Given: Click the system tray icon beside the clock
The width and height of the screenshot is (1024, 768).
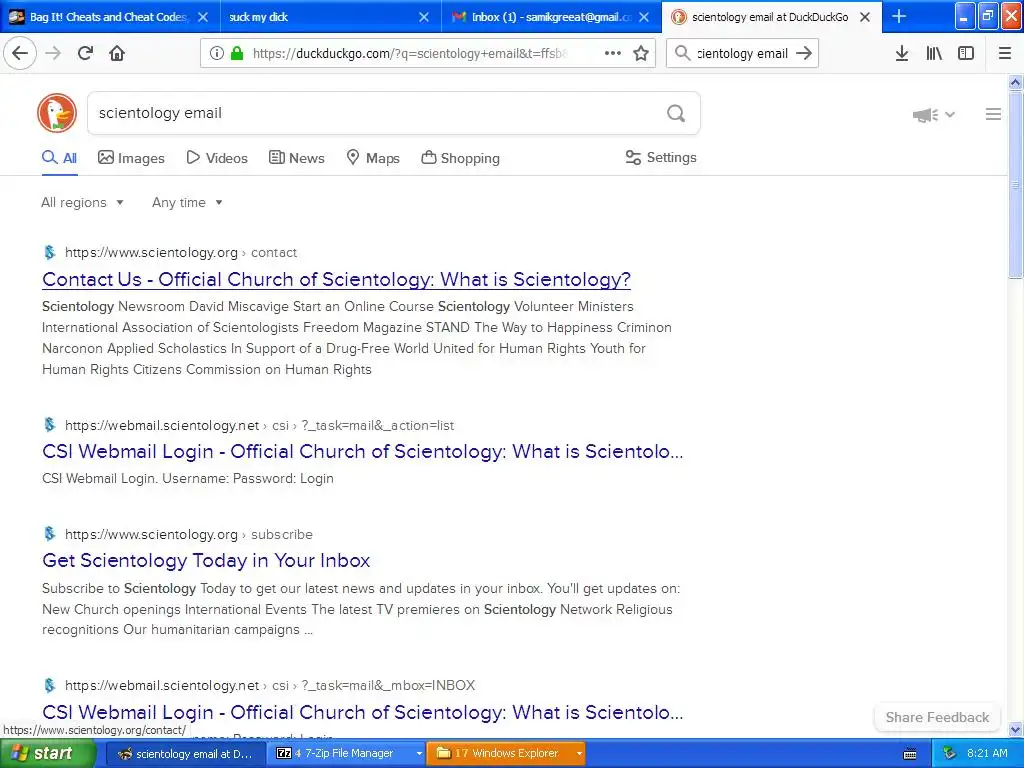Looking at the screenshot, I should click(x=949, y=754).
